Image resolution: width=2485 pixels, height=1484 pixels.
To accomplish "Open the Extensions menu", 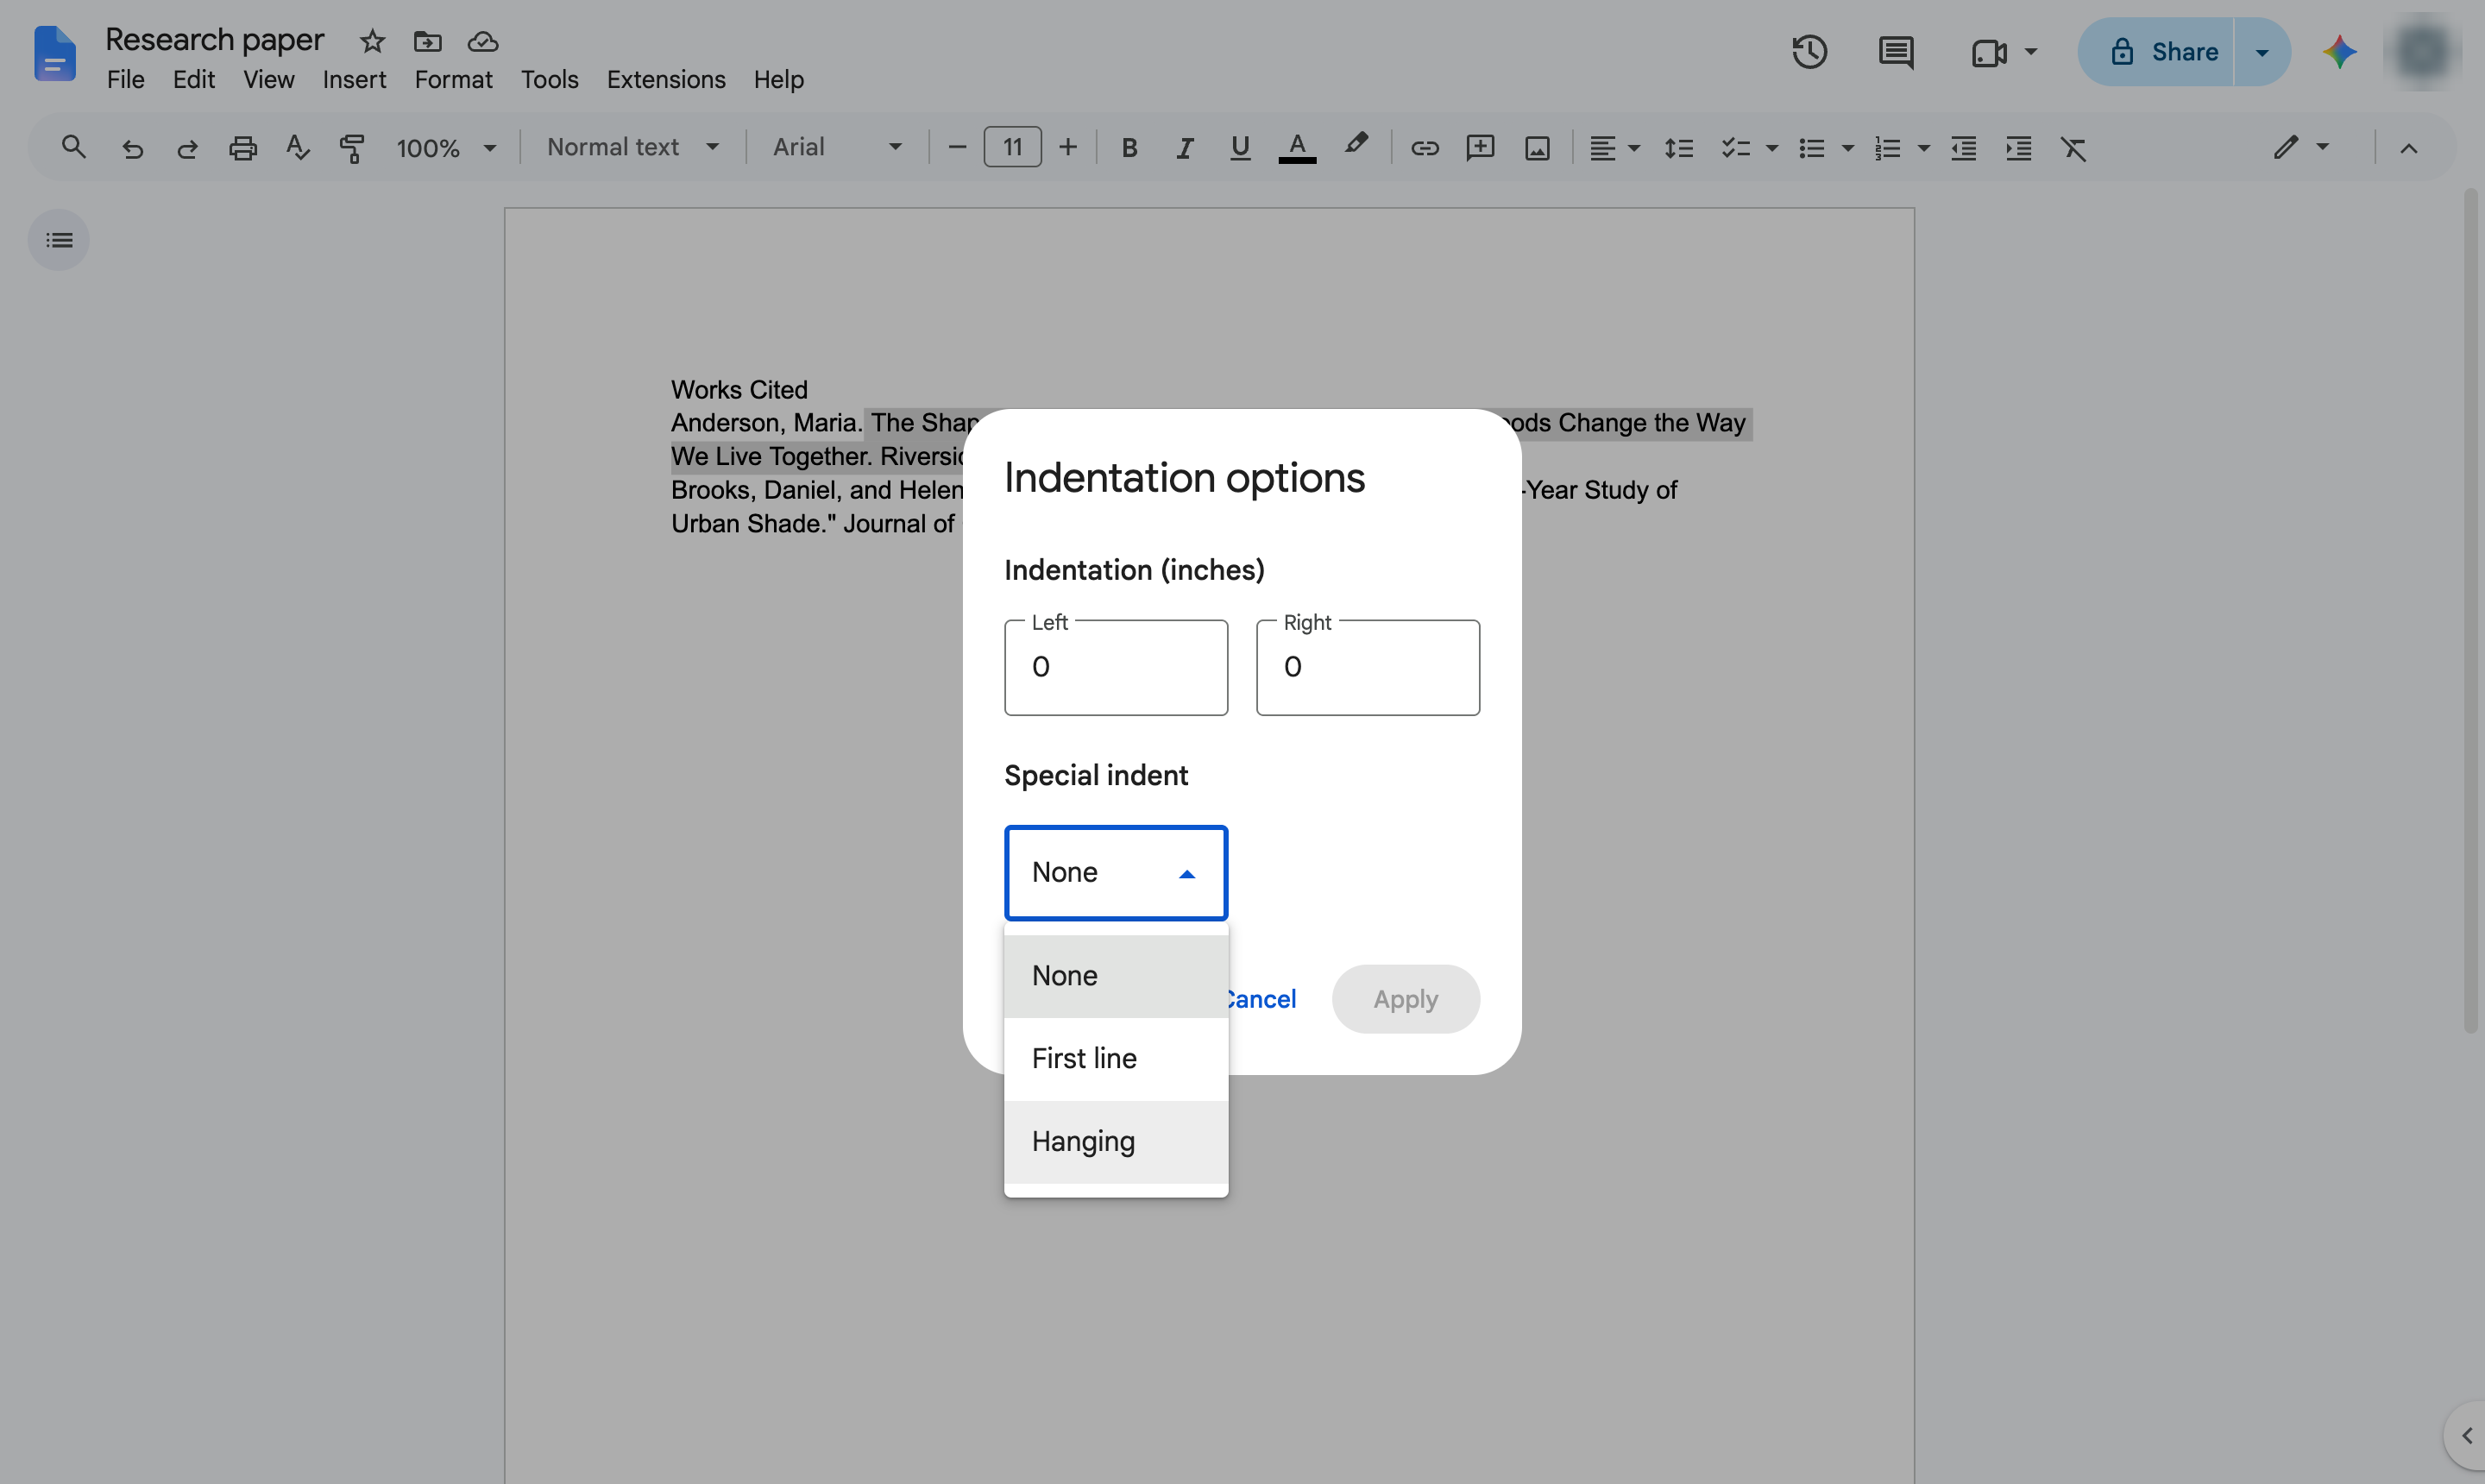I will (666, 80).
